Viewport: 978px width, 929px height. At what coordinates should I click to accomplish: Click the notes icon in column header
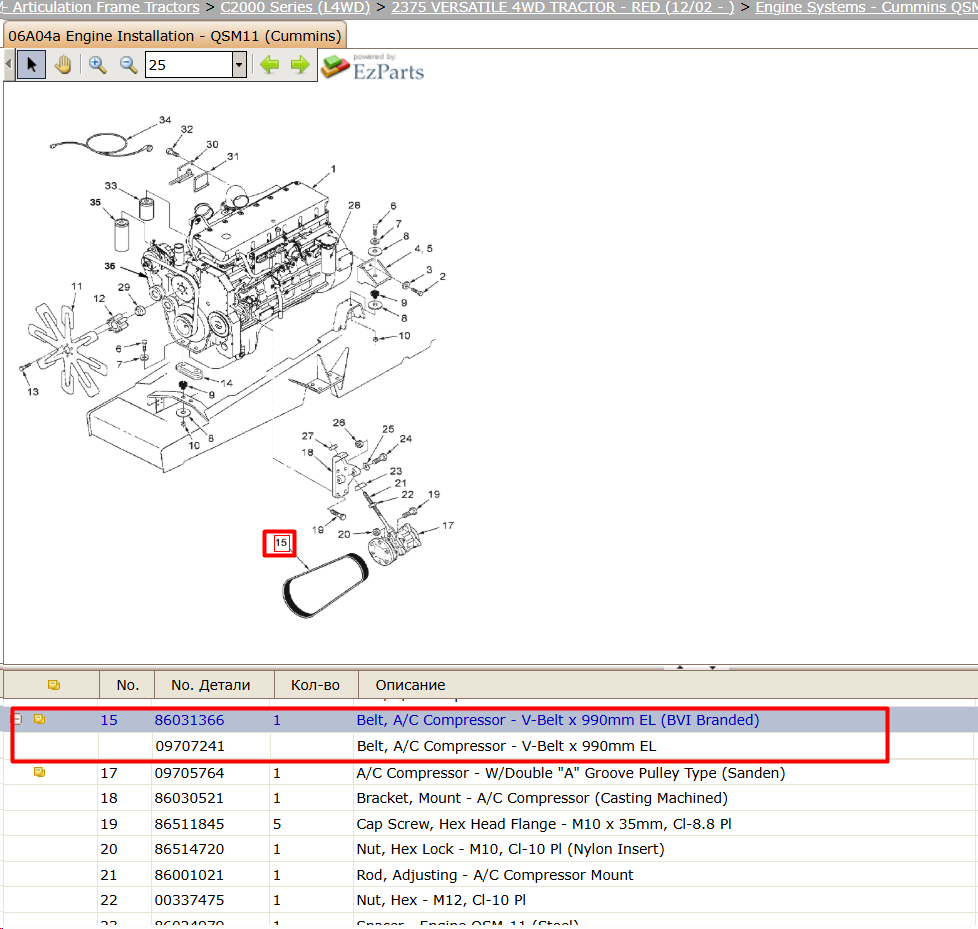click(54, 685)
